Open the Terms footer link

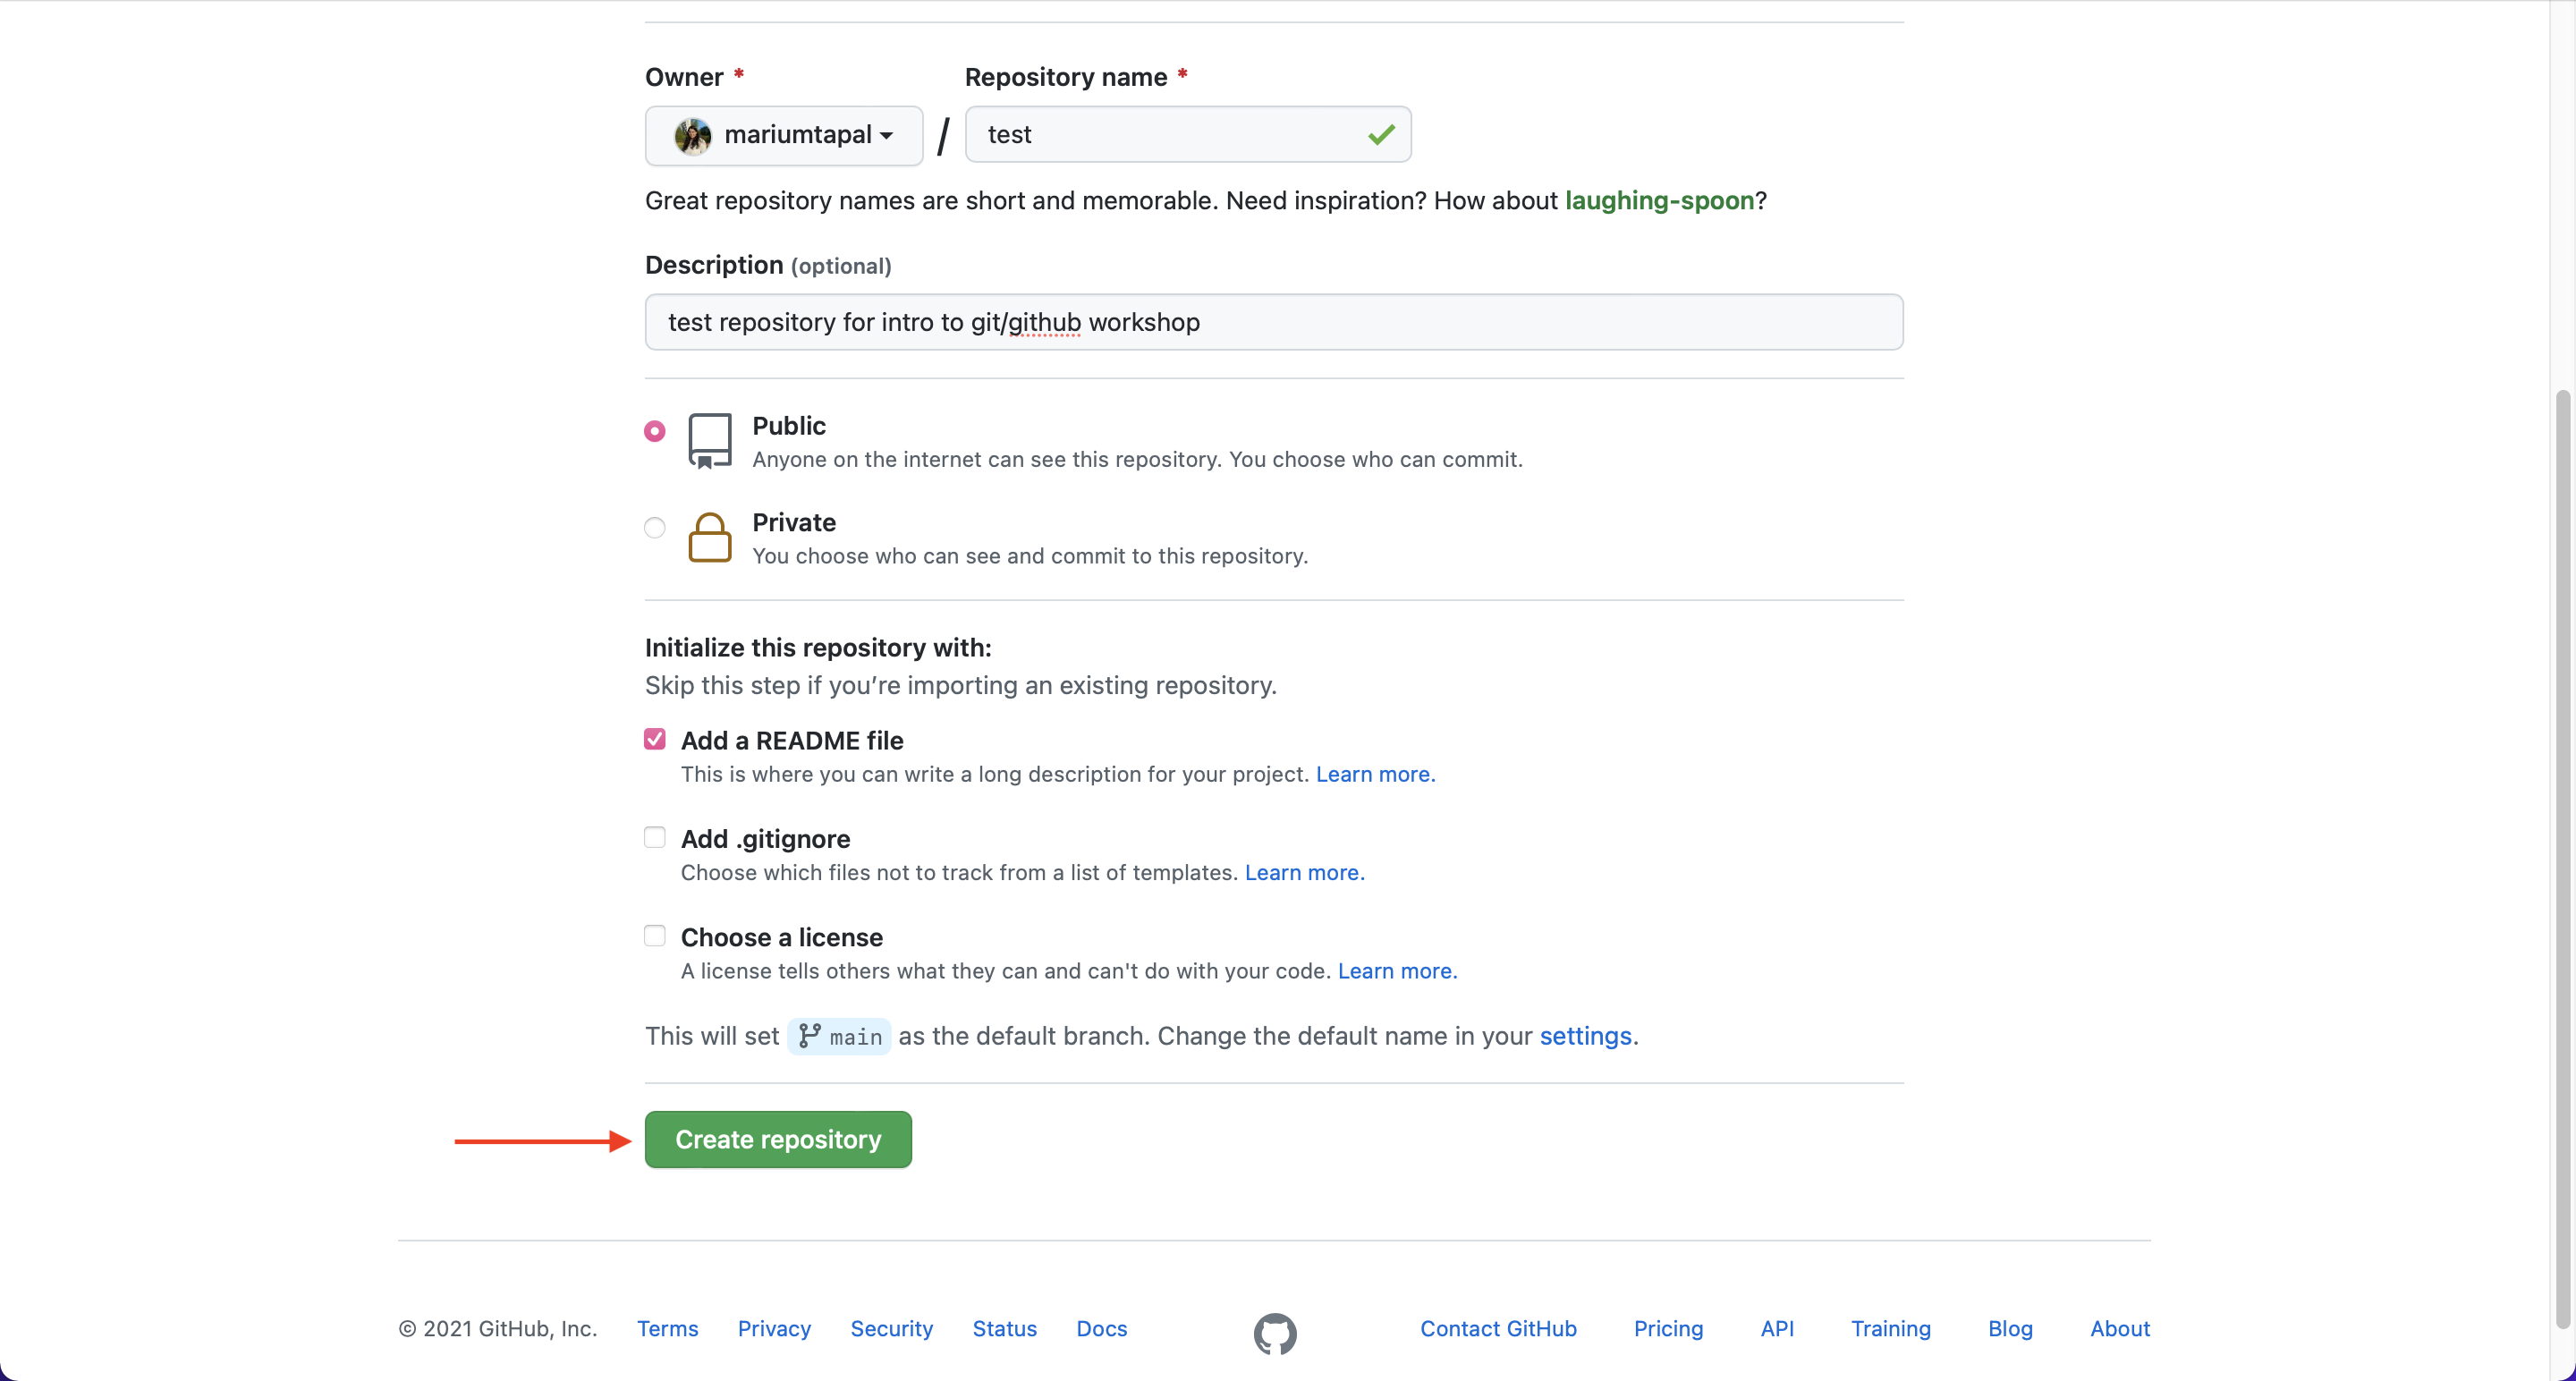click(668, 1328)
